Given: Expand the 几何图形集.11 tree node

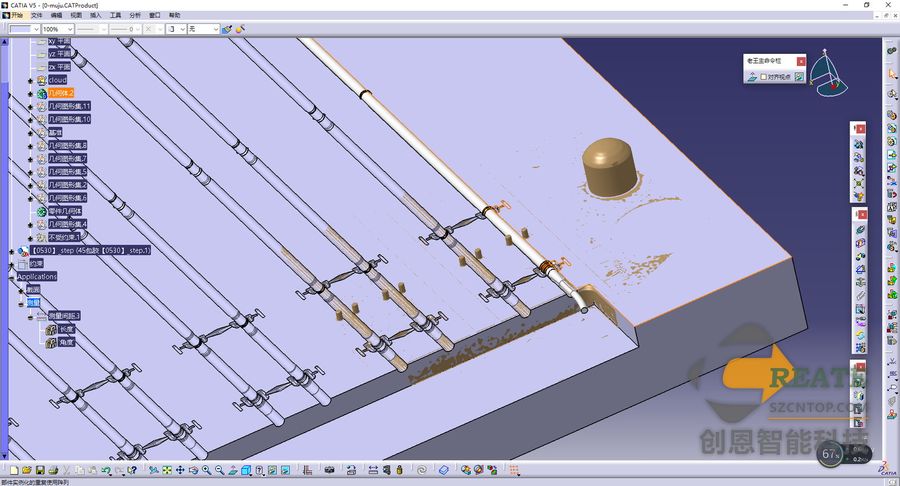Looking at the screenshot, I should (x=30, y=106).
